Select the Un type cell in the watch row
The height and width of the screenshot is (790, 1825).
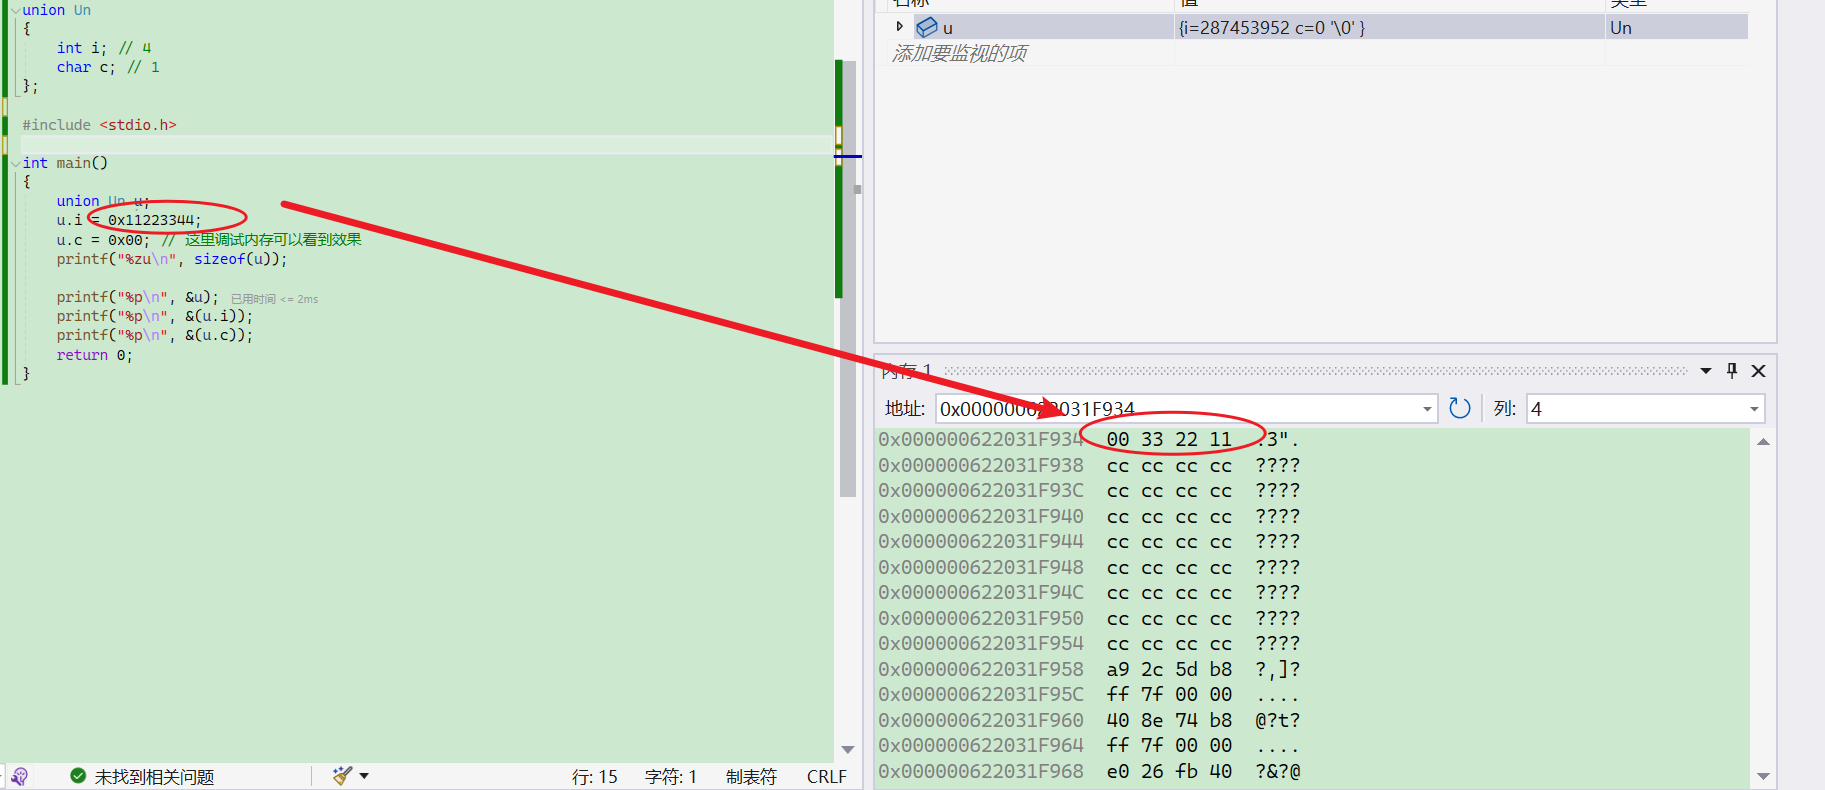click(x=1620, y=27)
